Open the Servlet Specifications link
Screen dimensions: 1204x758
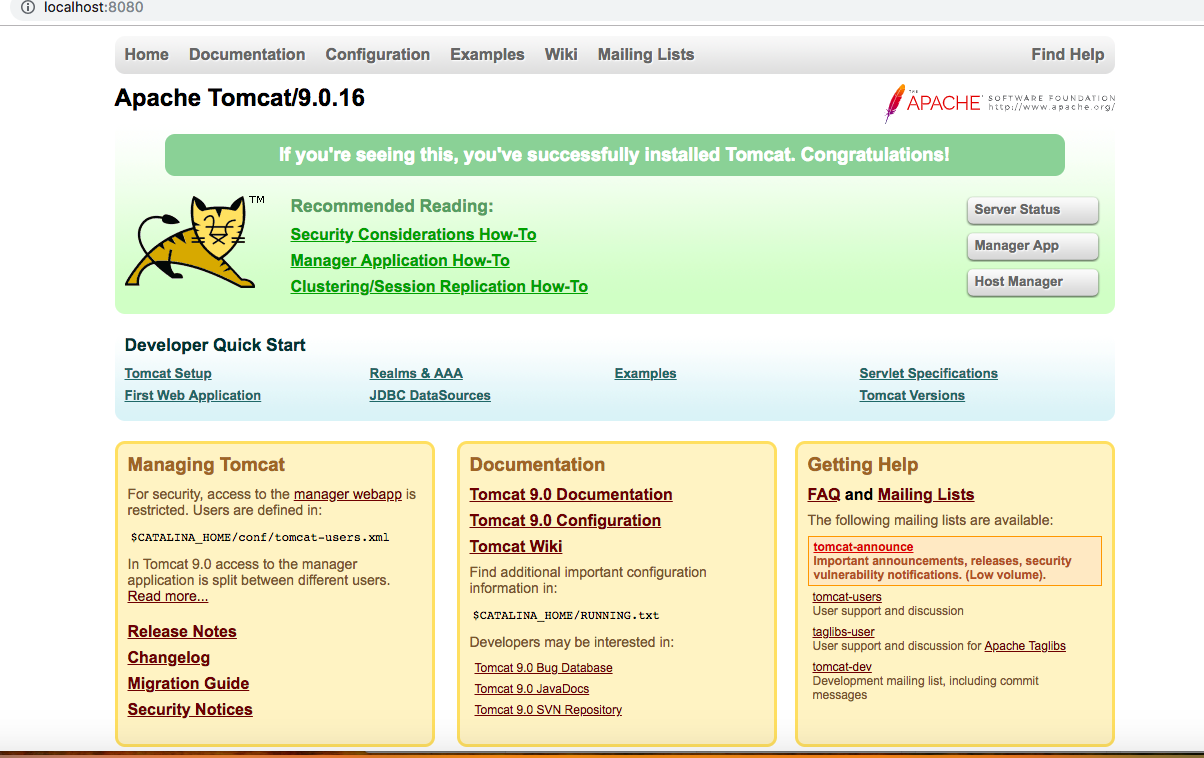[929, 374]
